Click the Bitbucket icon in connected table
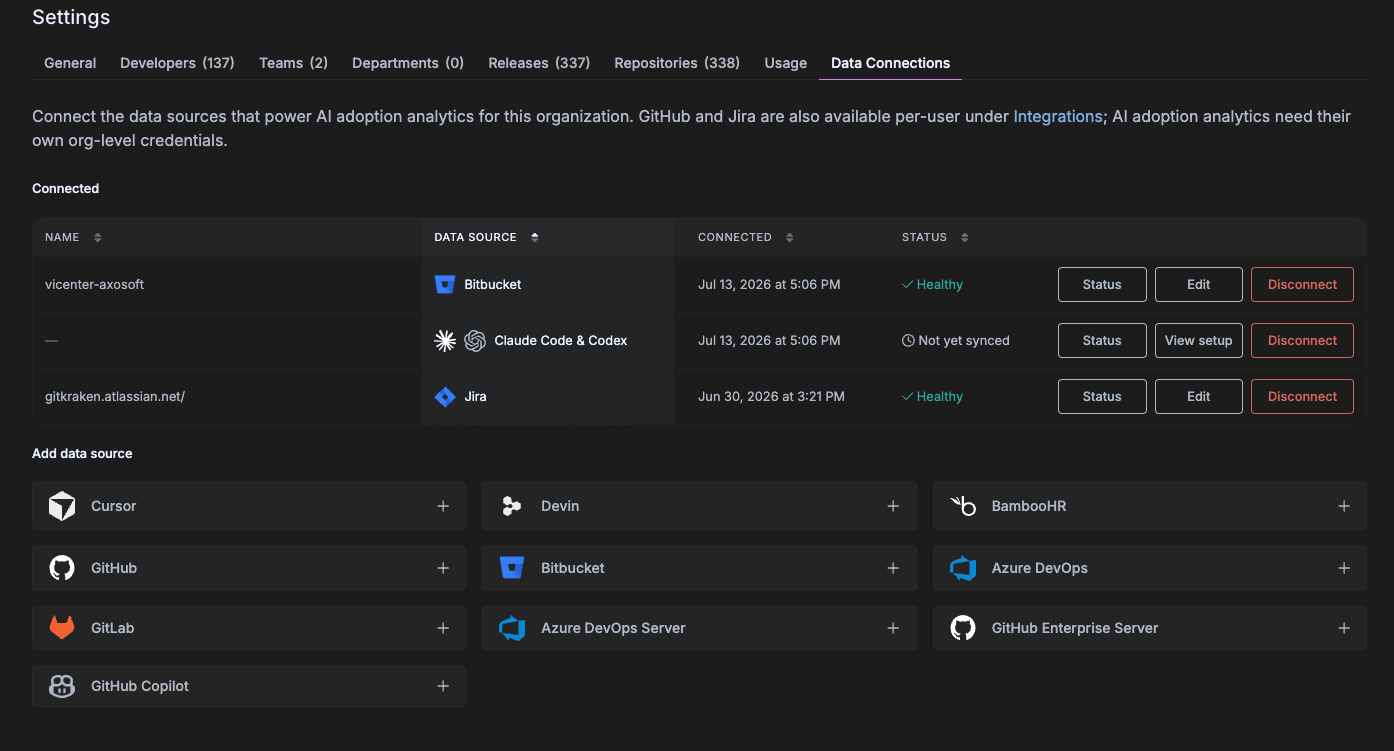1394x751 pixels. click(445, 285)
